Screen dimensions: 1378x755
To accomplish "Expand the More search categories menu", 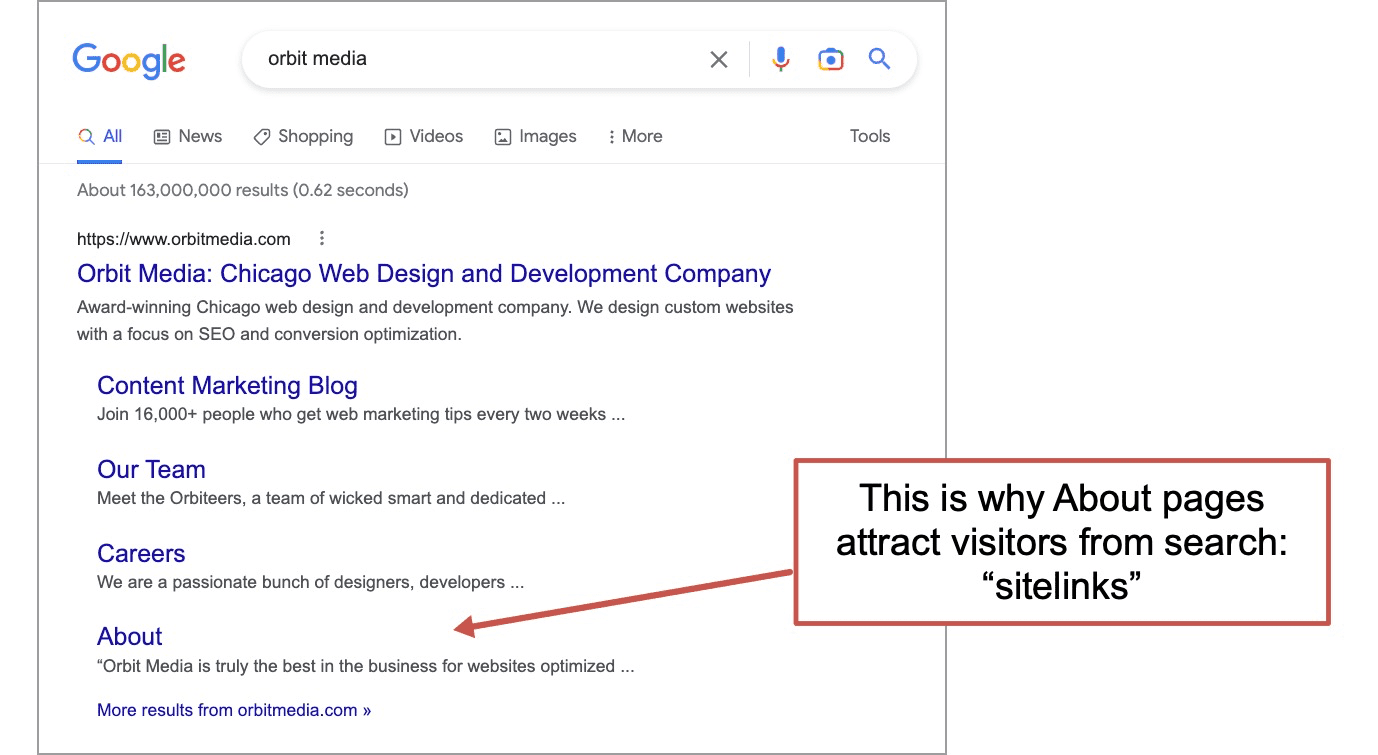I will tap(635, 136).
